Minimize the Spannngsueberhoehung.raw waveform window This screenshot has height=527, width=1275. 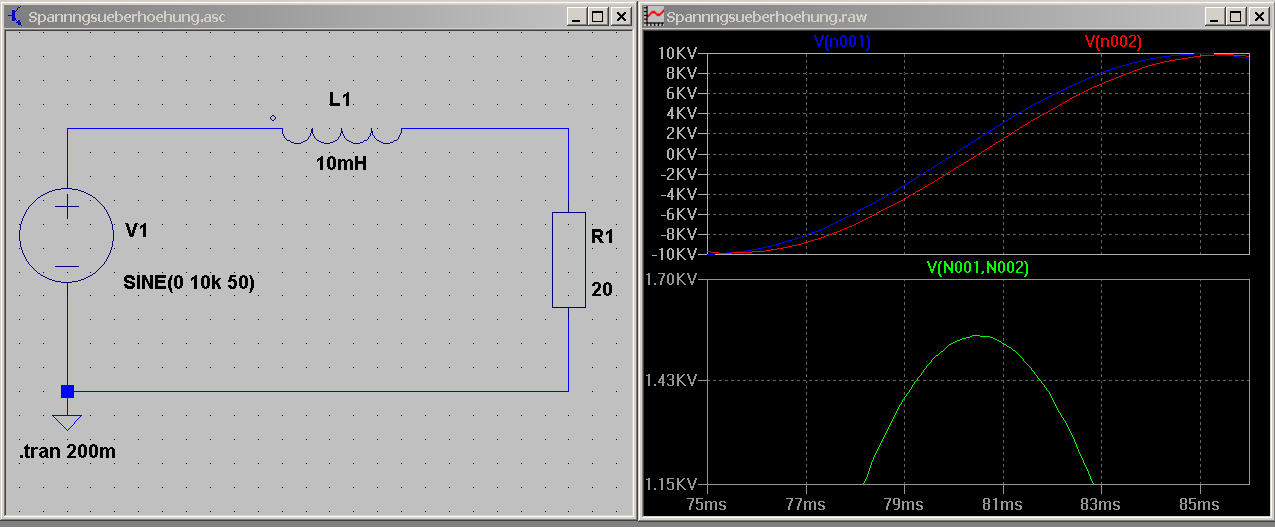pyautogui.click(x=1215, y=16)
